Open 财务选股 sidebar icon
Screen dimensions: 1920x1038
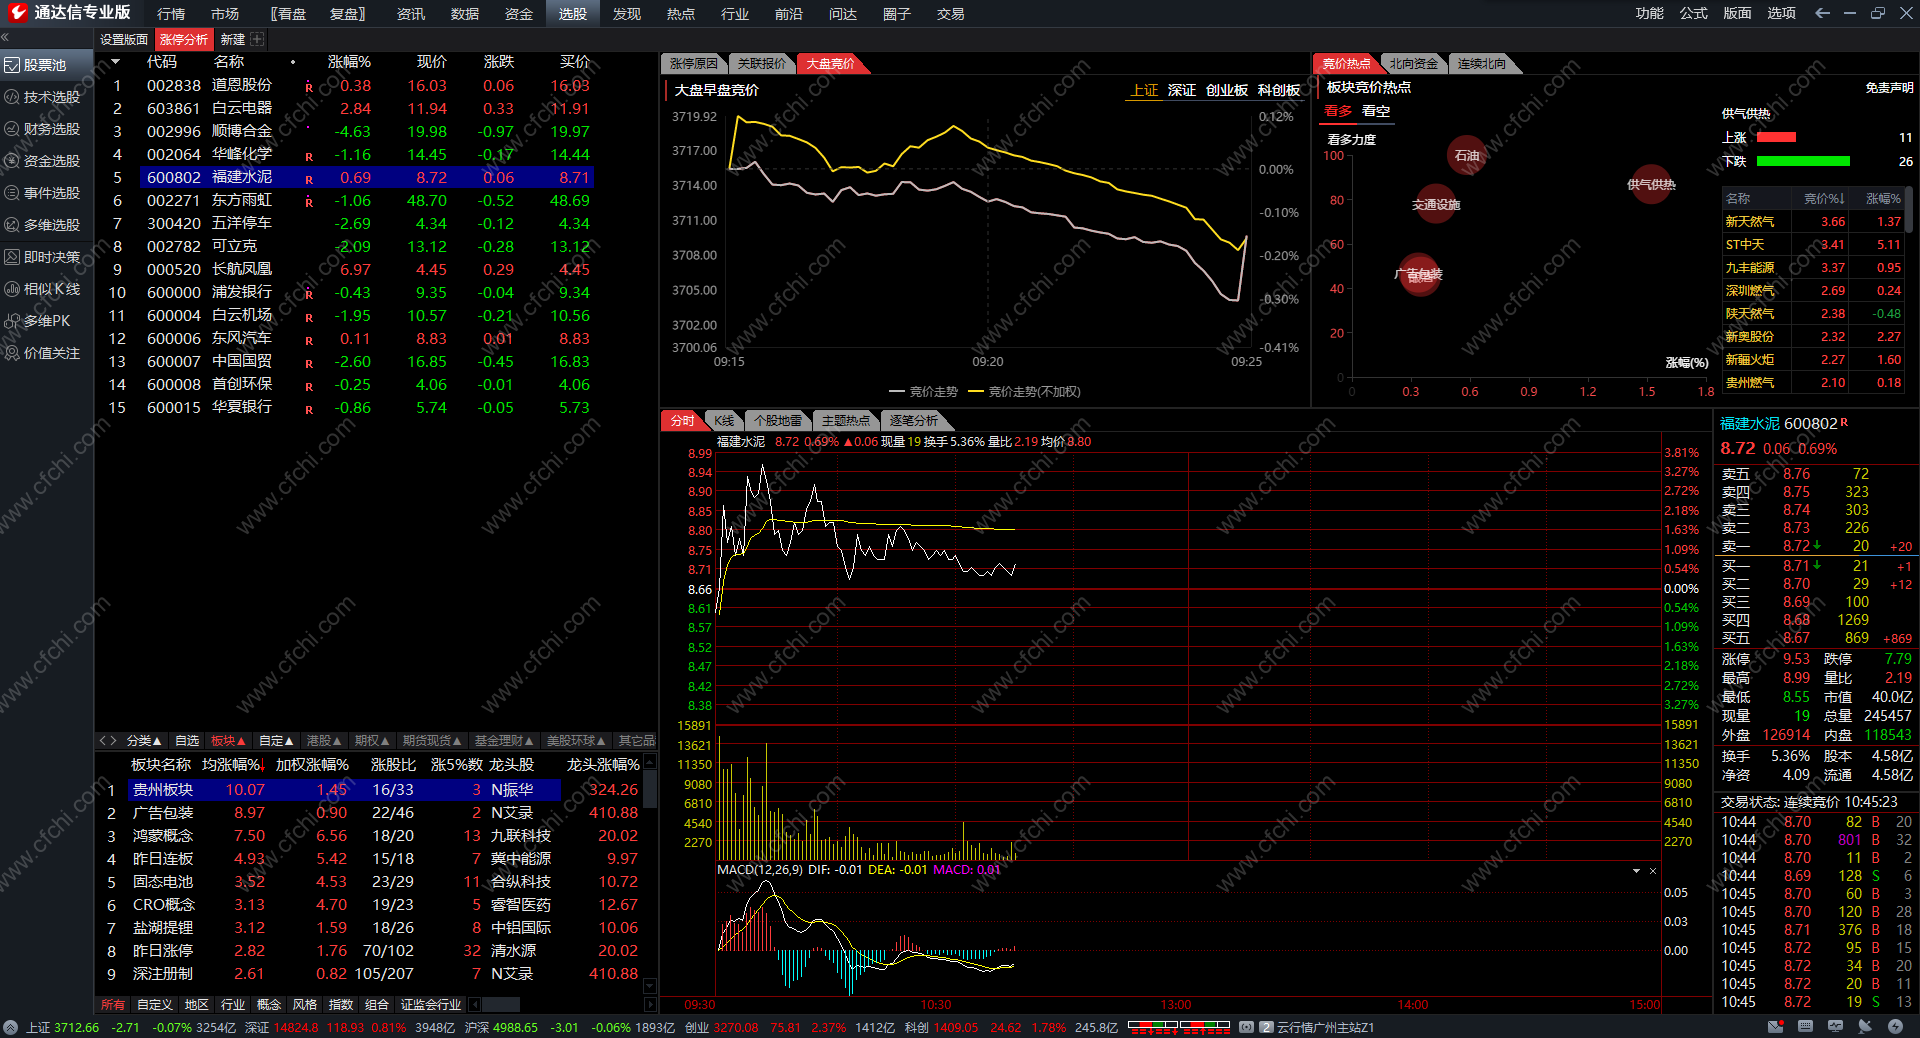tap(12, 129)
